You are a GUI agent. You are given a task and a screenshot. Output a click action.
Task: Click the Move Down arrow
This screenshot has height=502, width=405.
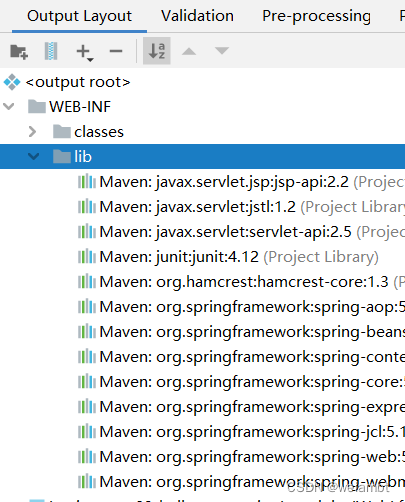tap(222, 51)
